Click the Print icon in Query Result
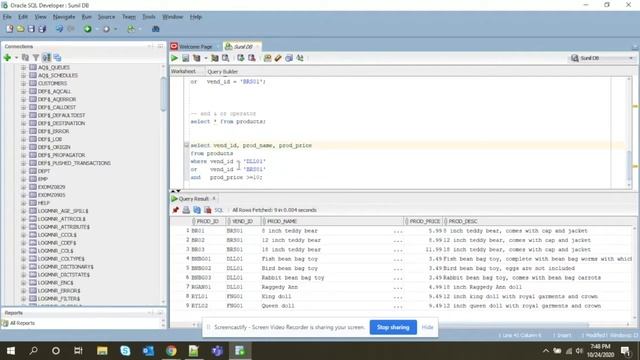This screenshot has width=640, height=360. [186, 210]
